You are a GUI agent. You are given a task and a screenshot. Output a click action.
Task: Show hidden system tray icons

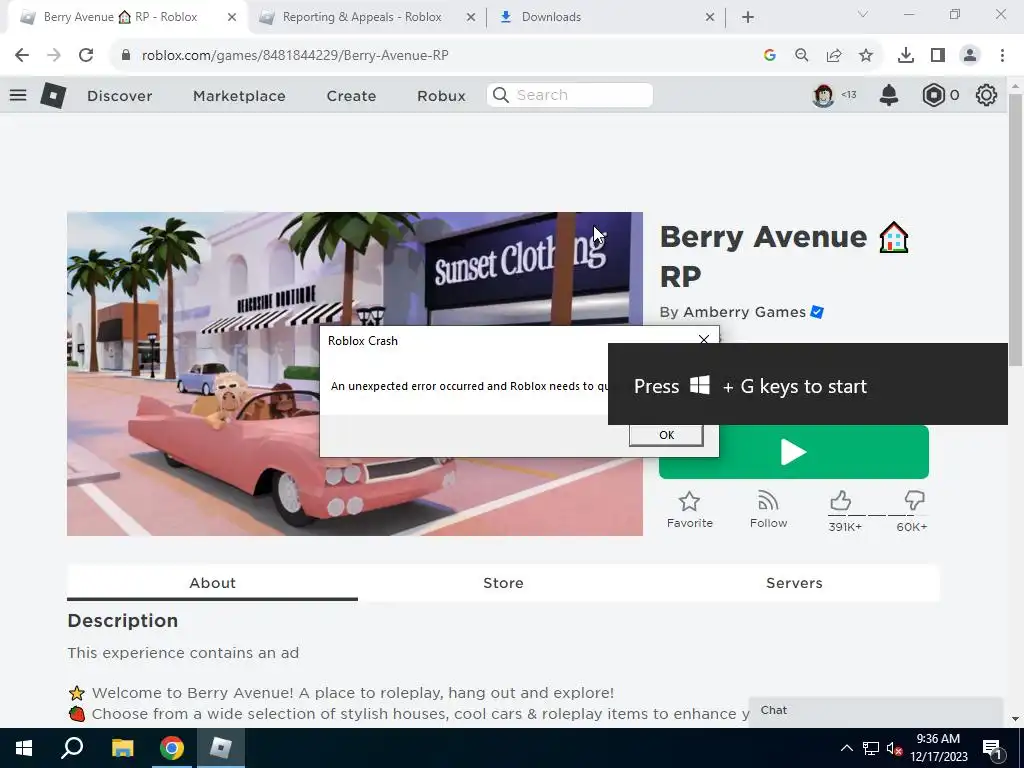pos(846,748)
